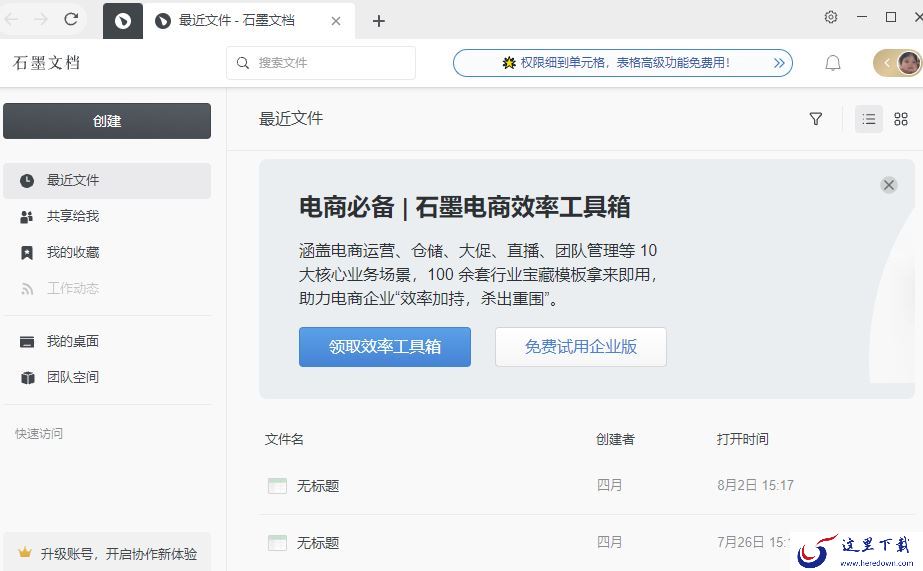Click the cube icon beside 团队空间
This screenshot has width=923, height=571.
tap(28, 378)
